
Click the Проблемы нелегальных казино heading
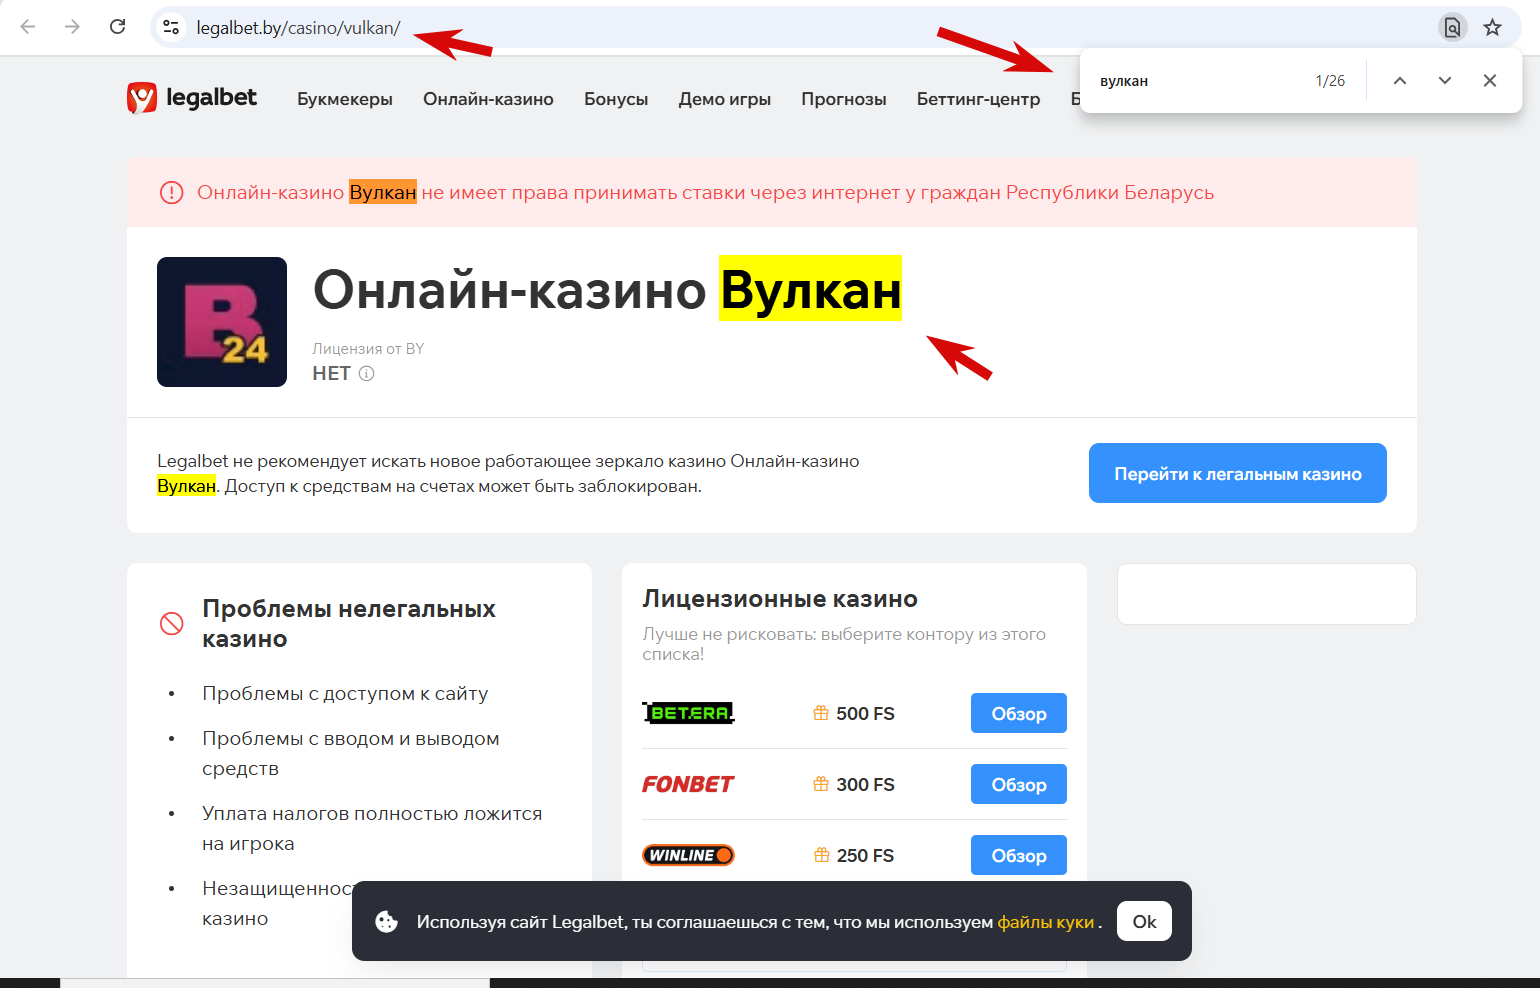(x=349, y=624)
